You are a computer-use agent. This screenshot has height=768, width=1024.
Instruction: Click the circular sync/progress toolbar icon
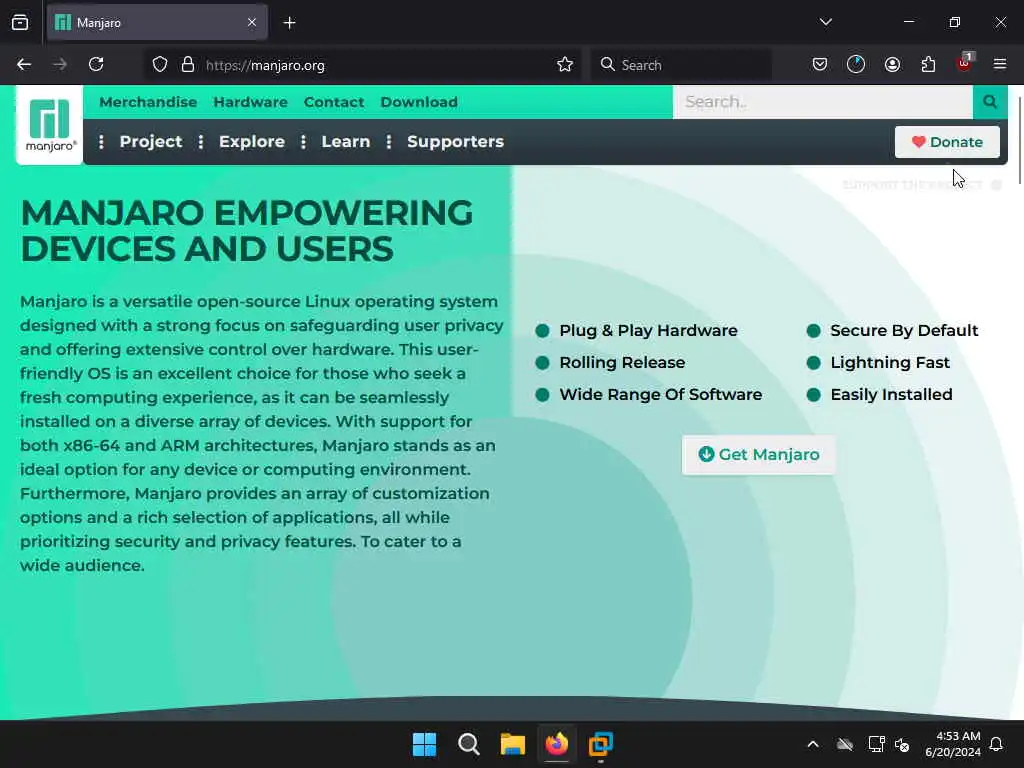point(856,65)
